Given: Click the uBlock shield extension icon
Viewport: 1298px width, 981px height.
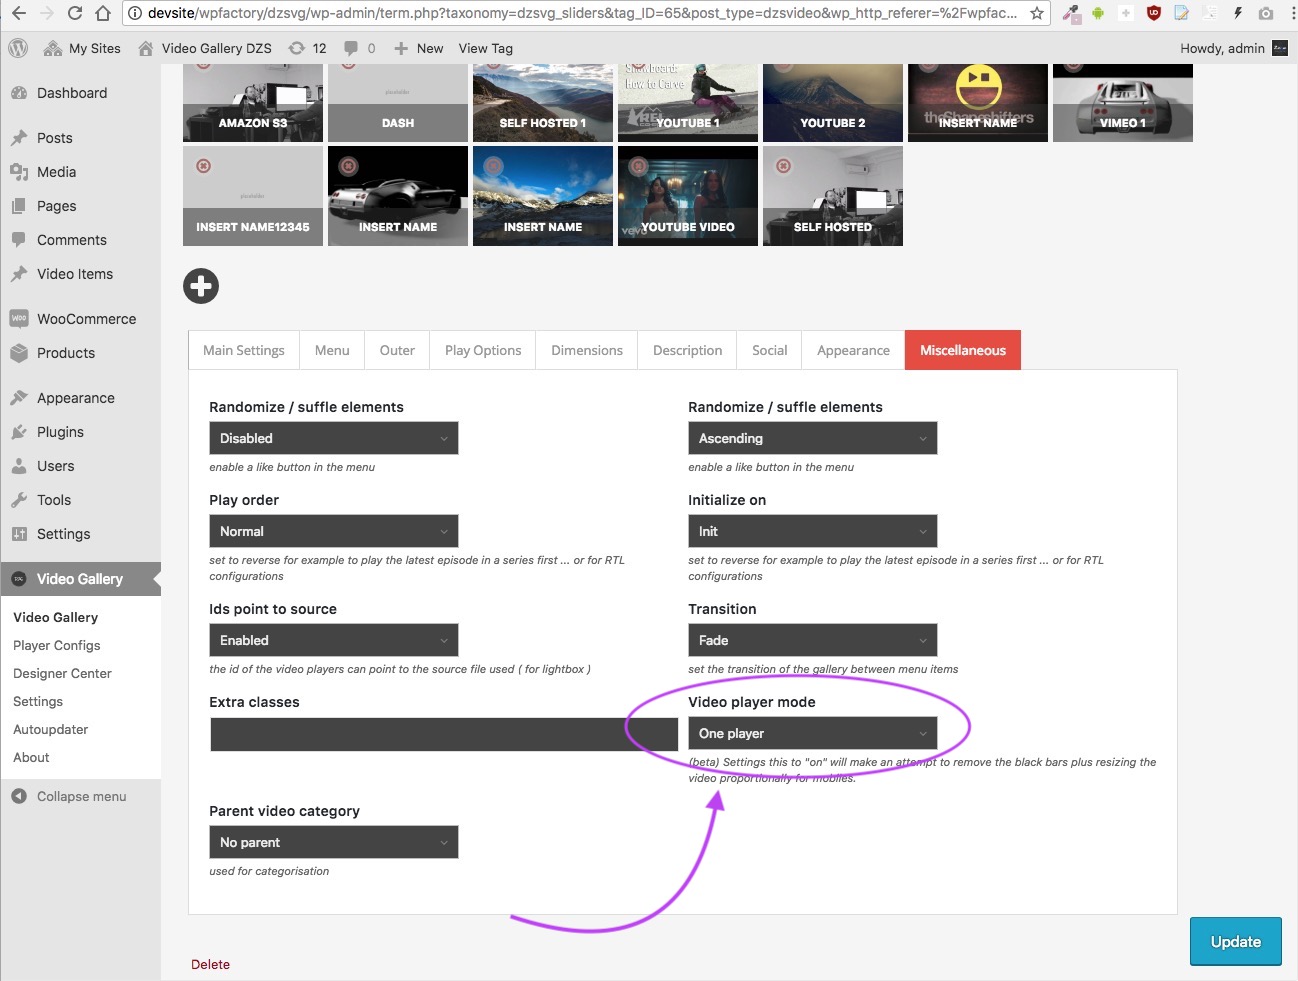Looking at the screenshot, I should [1153, 13].
